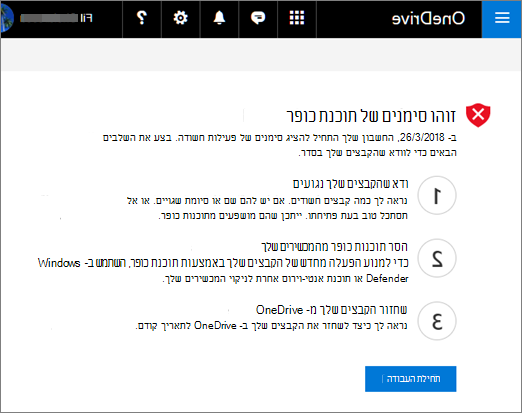Click the account name in the header

pyautogui.click(x=56, y=18)
